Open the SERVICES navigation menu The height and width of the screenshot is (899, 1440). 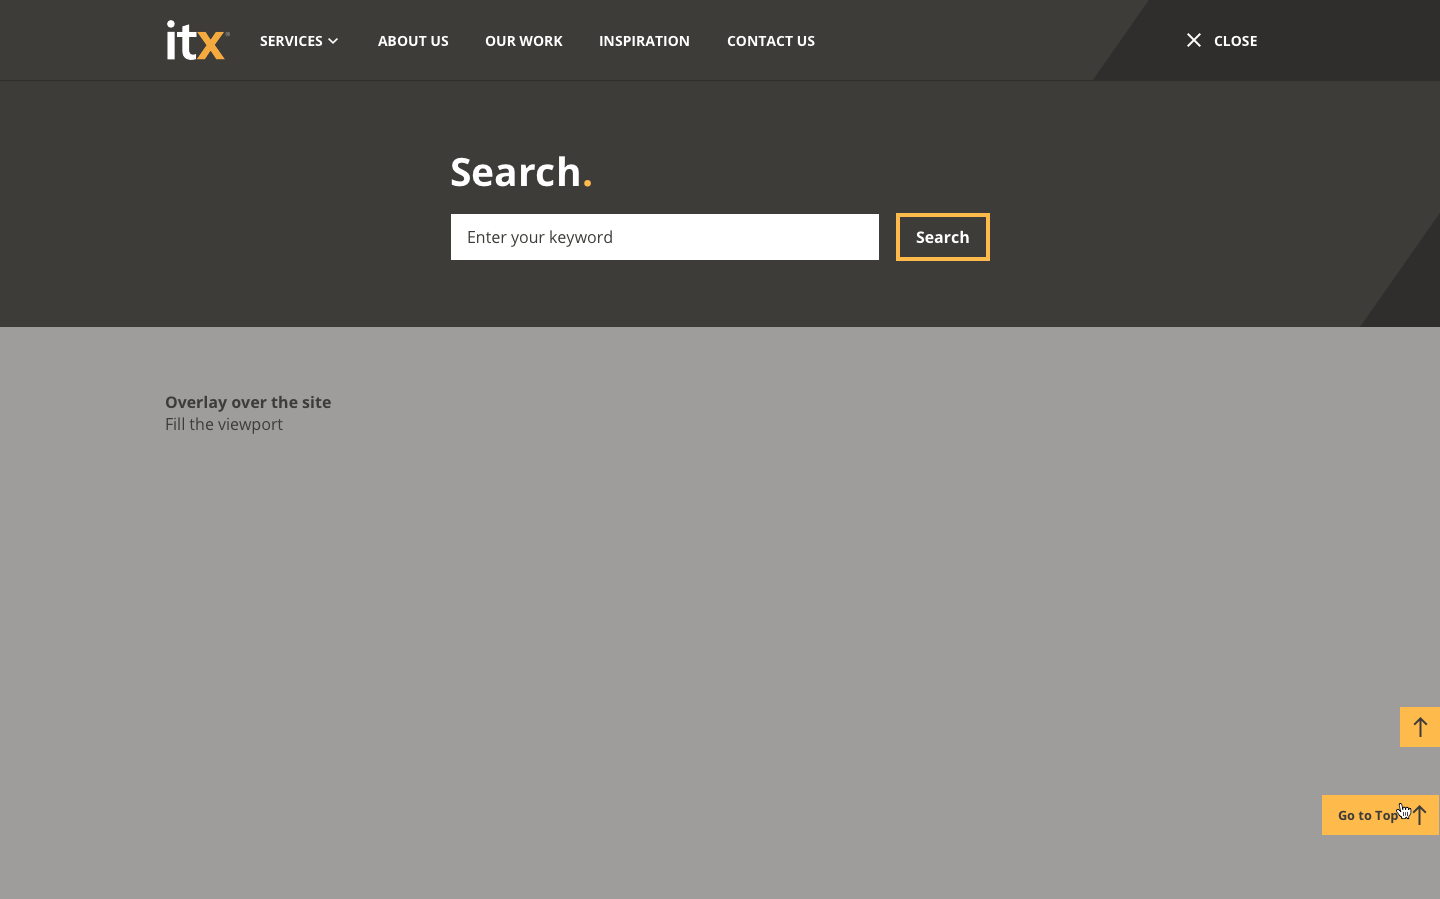[291, 41]
